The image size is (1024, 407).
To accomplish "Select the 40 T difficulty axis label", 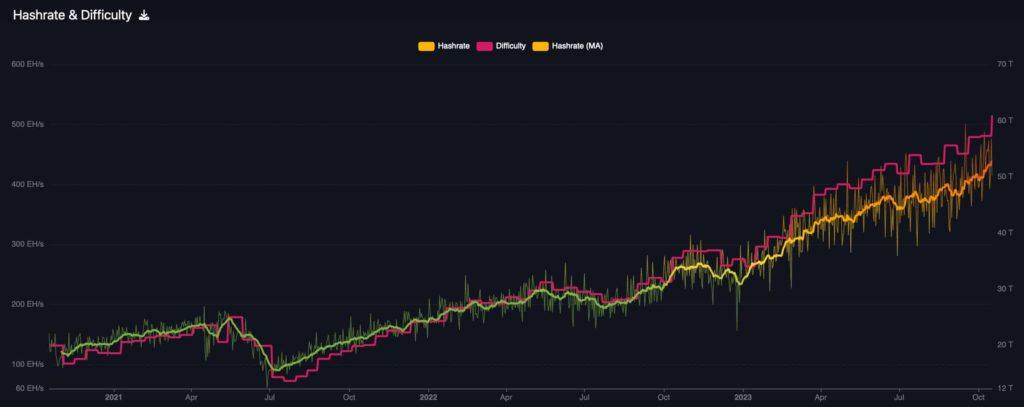I will 1006,232.
